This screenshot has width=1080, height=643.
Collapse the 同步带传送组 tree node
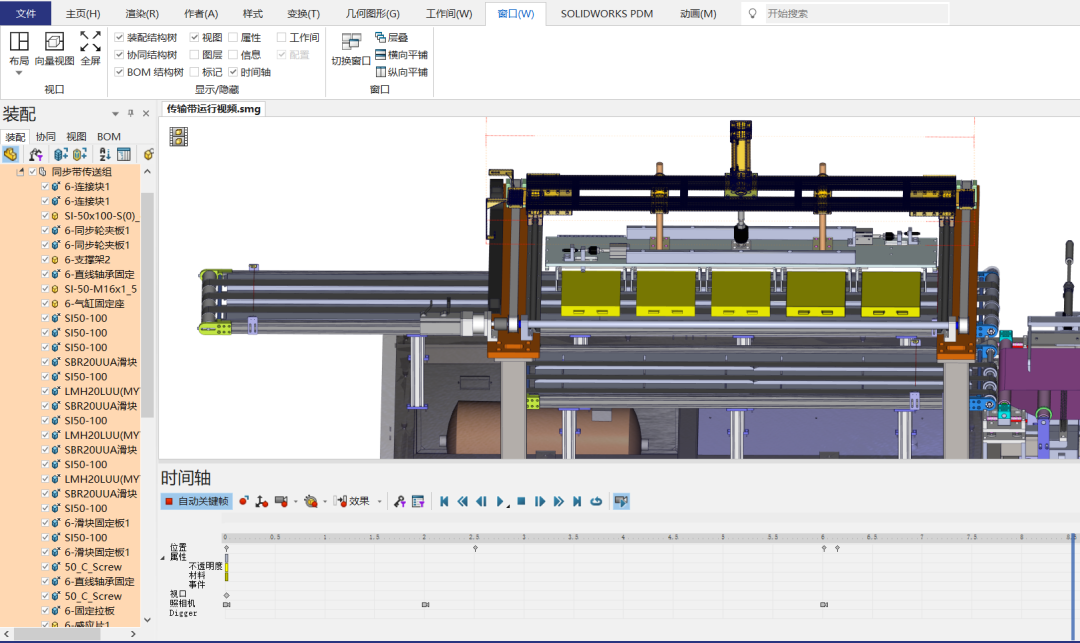click(x=21, y=172)
